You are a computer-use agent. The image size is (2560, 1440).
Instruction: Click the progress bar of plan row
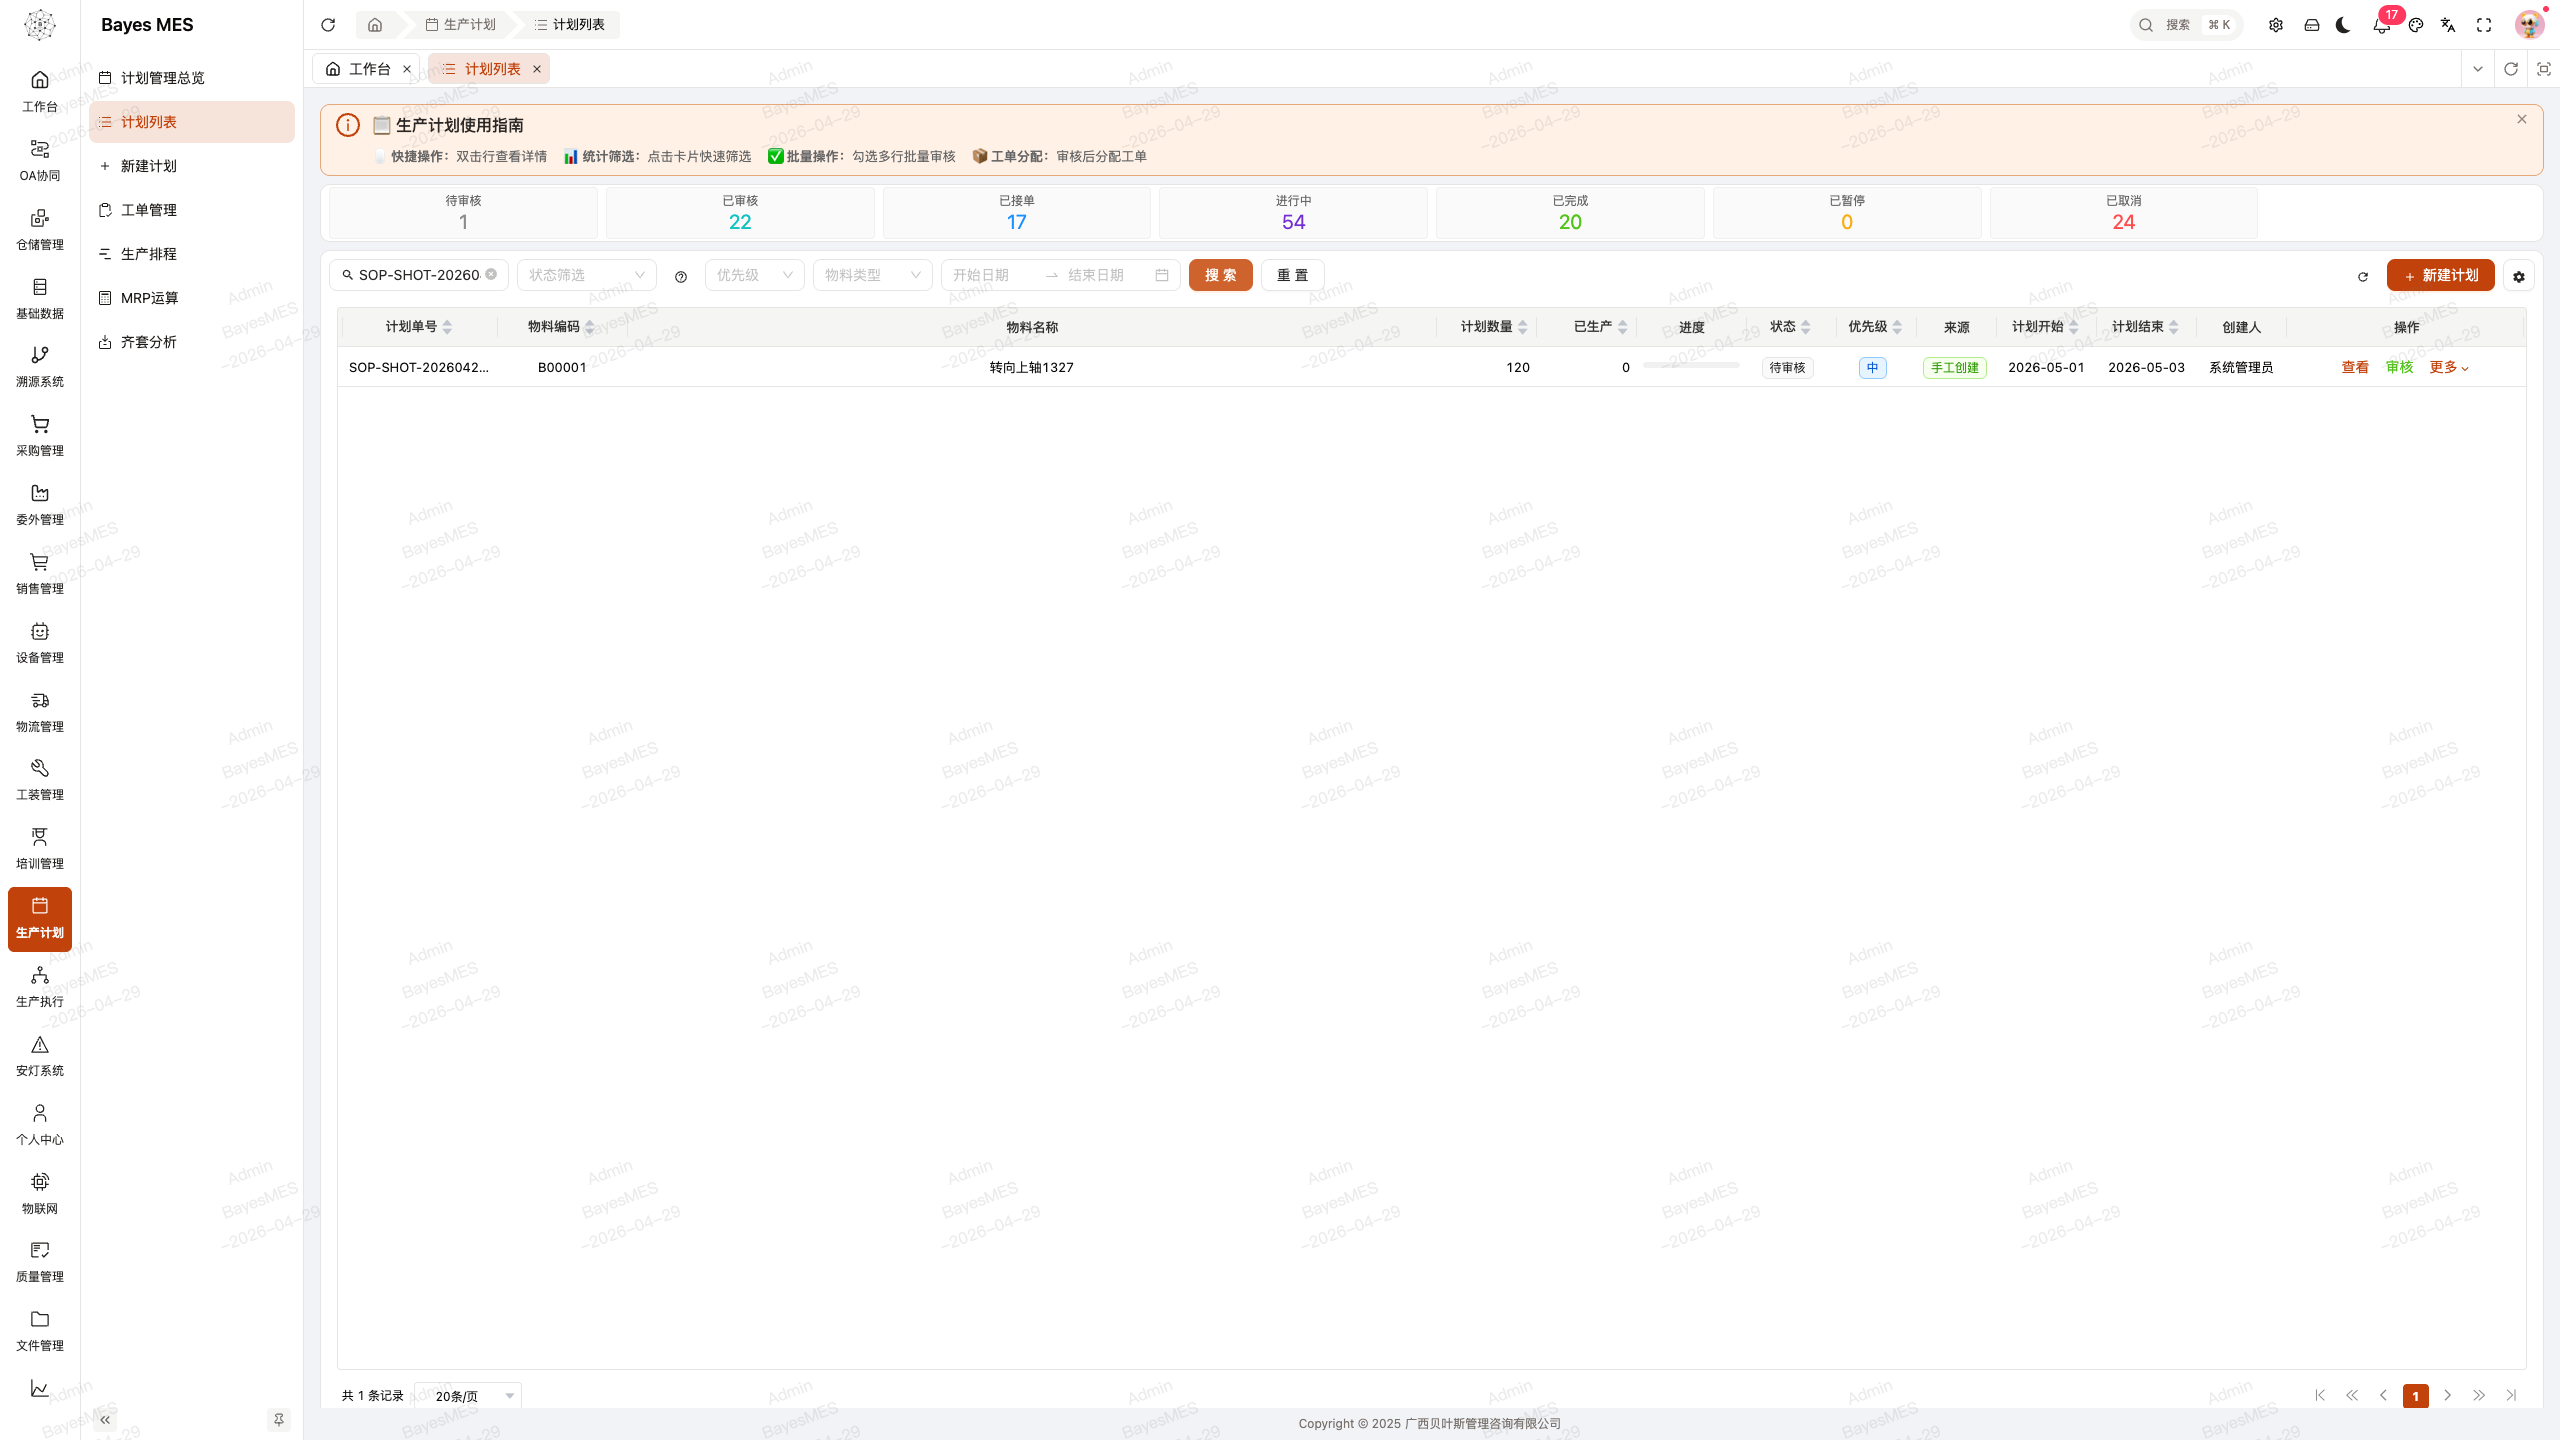(1691, 366)
